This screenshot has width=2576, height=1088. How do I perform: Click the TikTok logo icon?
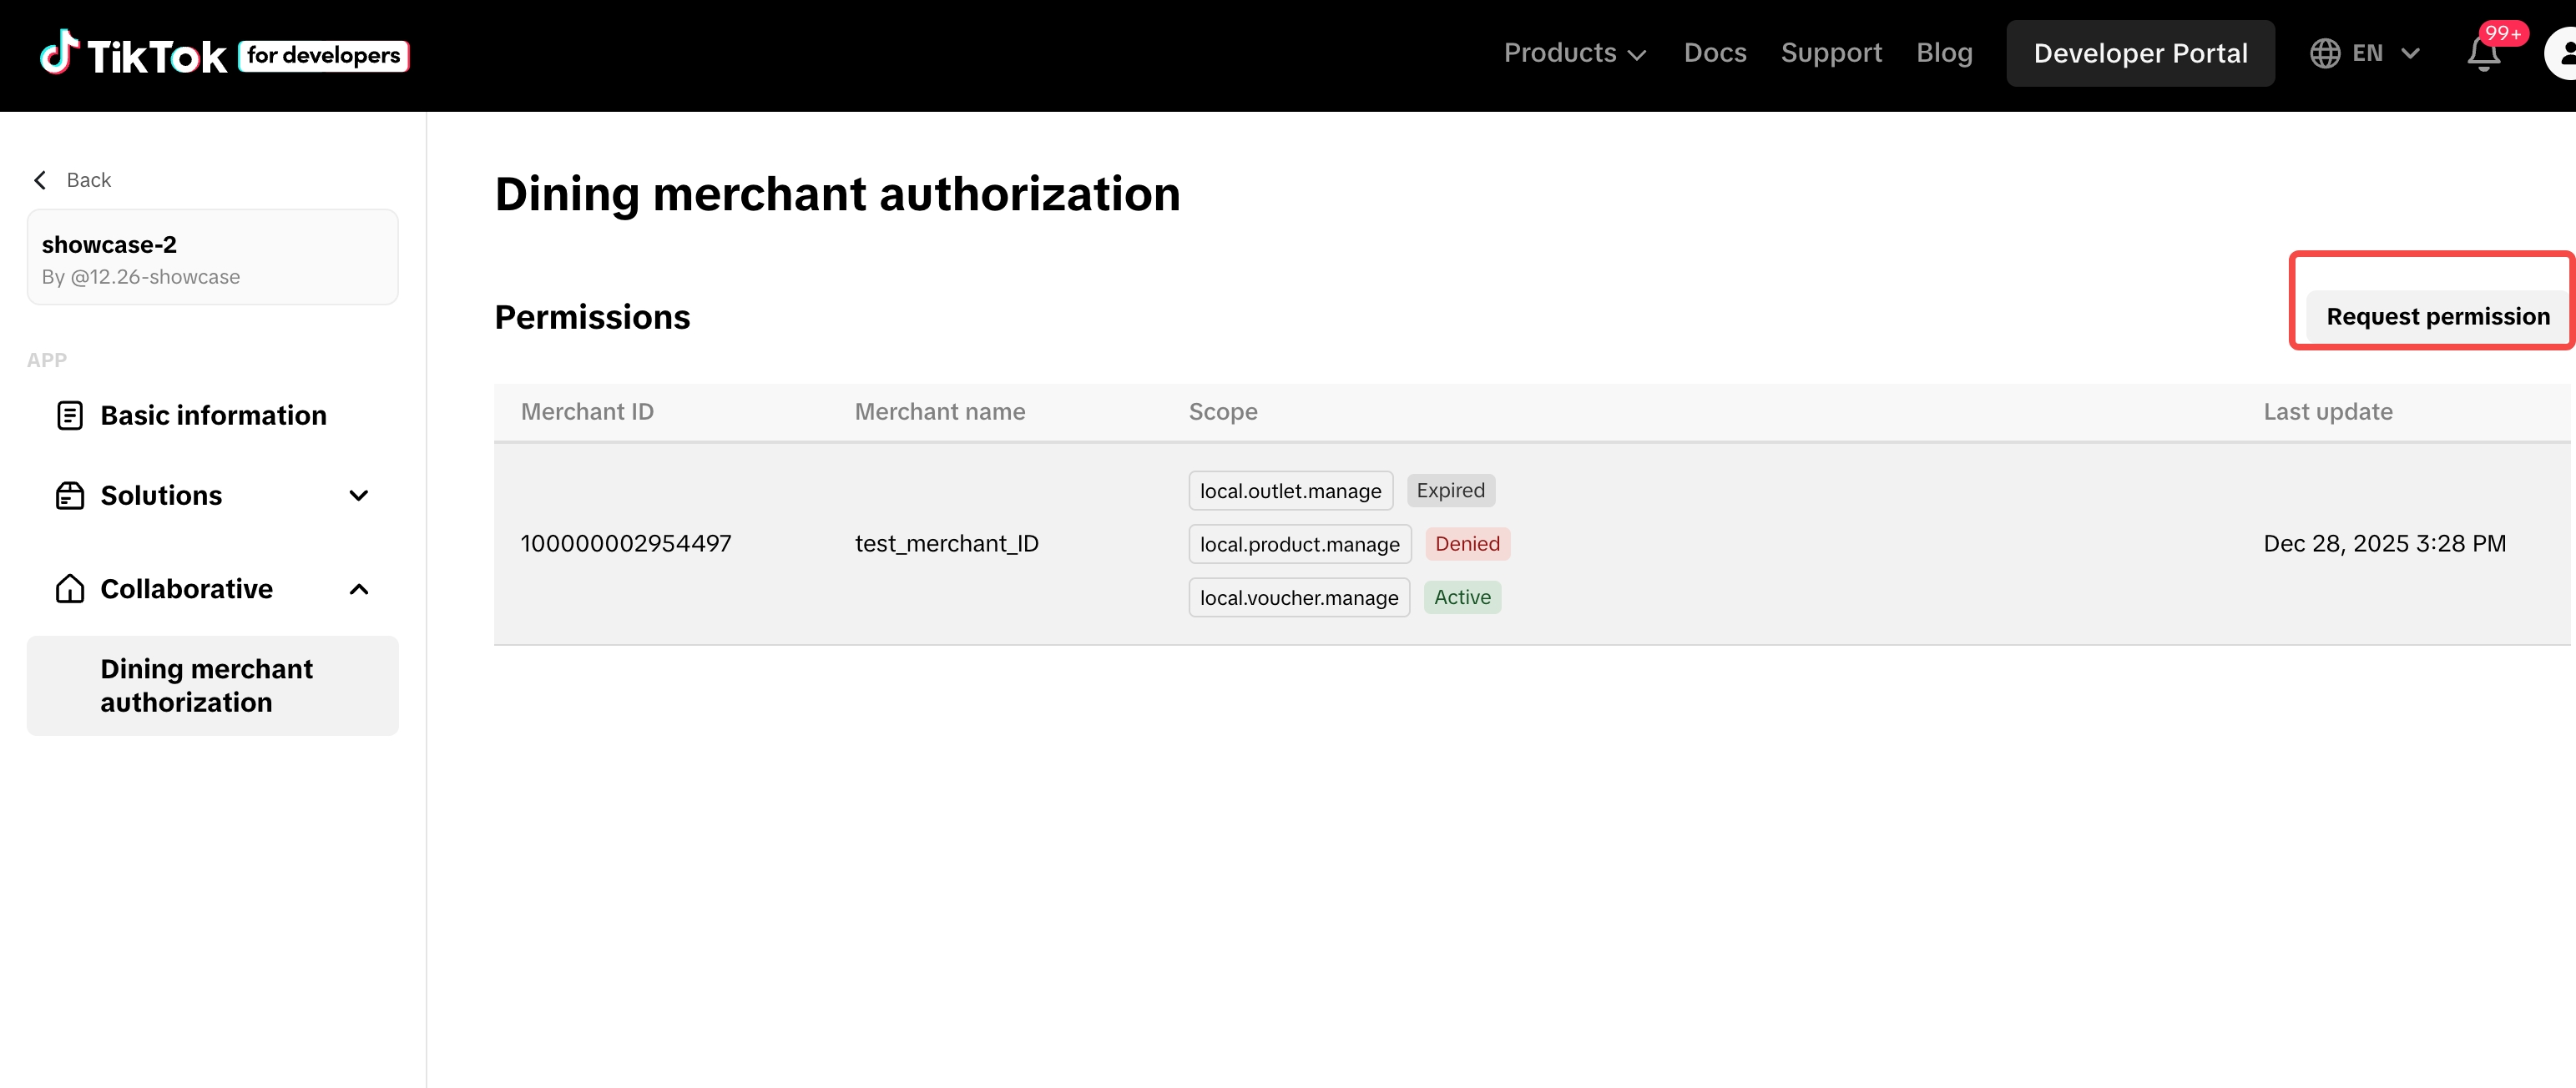[59, 52]
